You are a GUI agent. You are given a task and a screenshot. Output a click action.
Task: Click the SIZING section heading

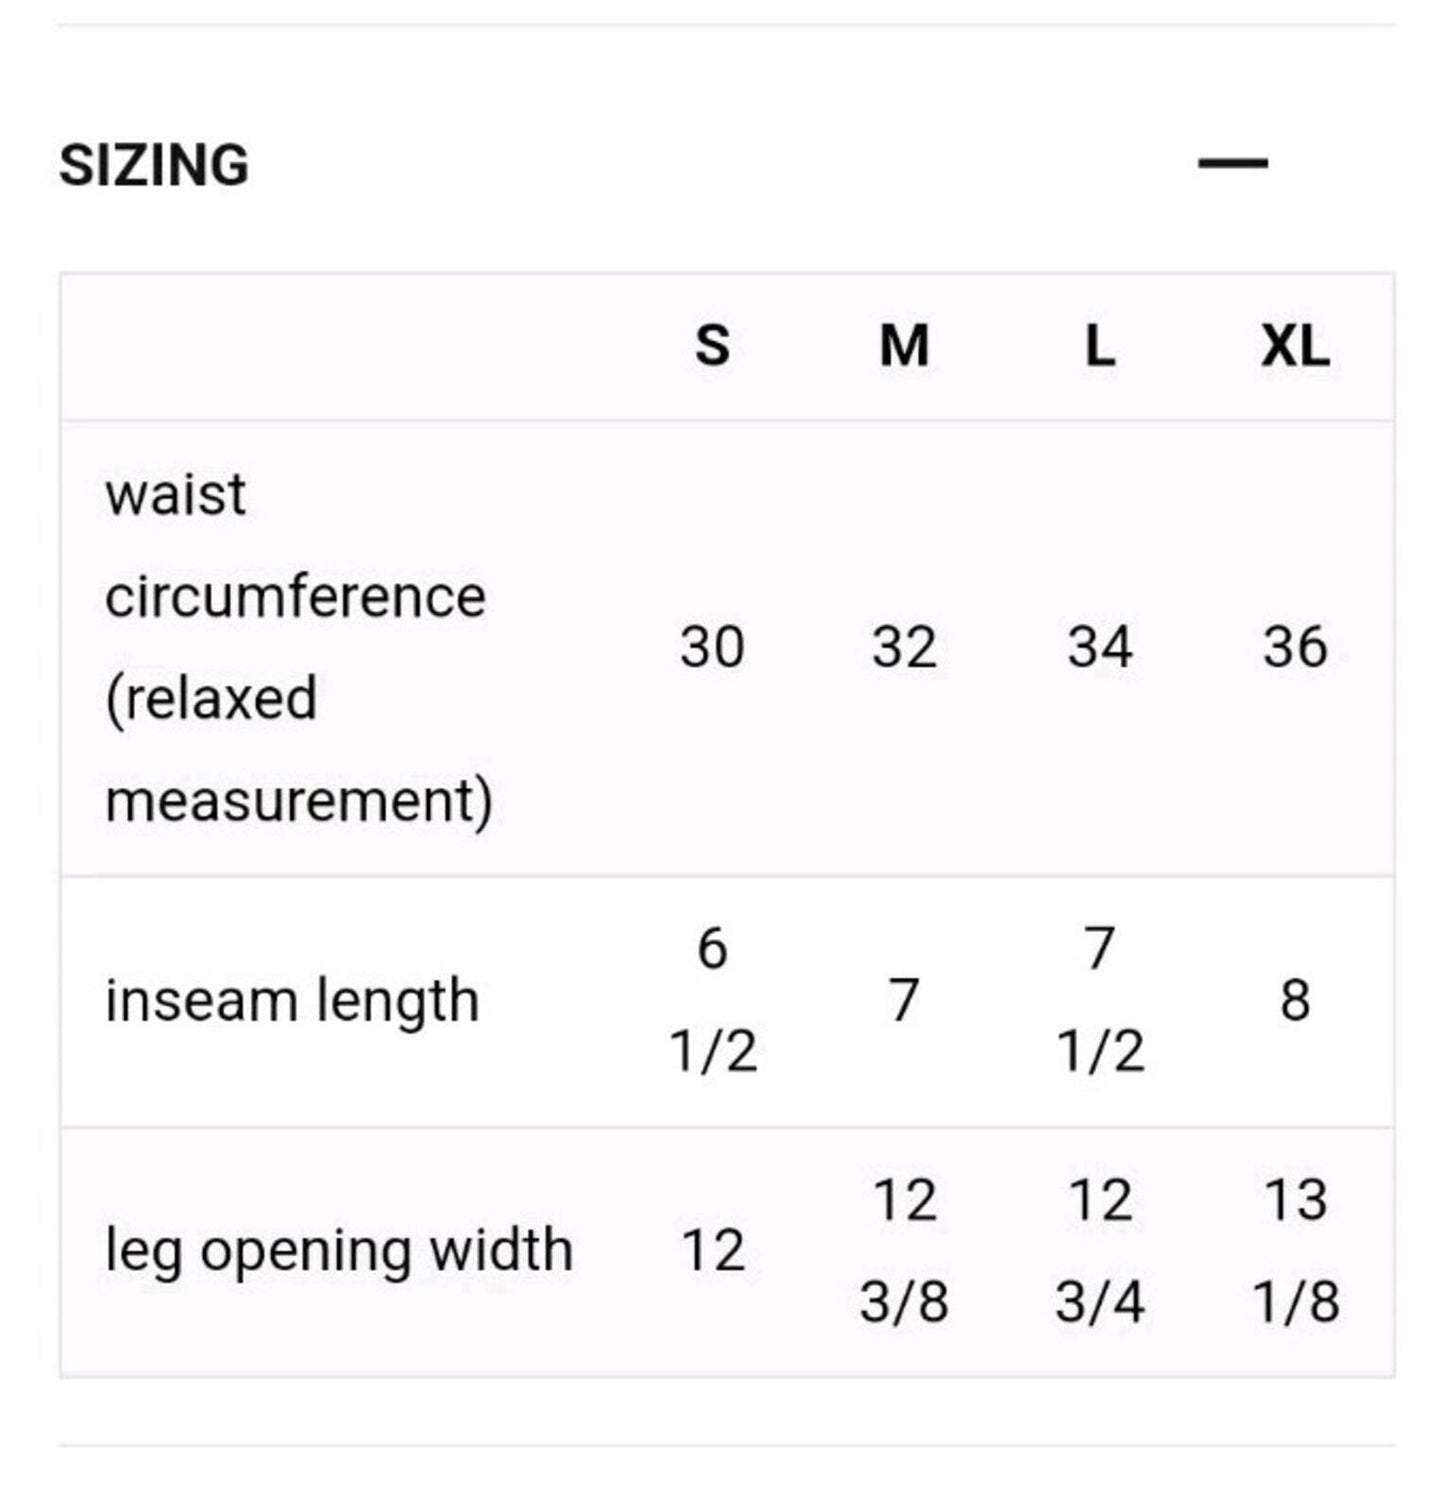(154, 165)
